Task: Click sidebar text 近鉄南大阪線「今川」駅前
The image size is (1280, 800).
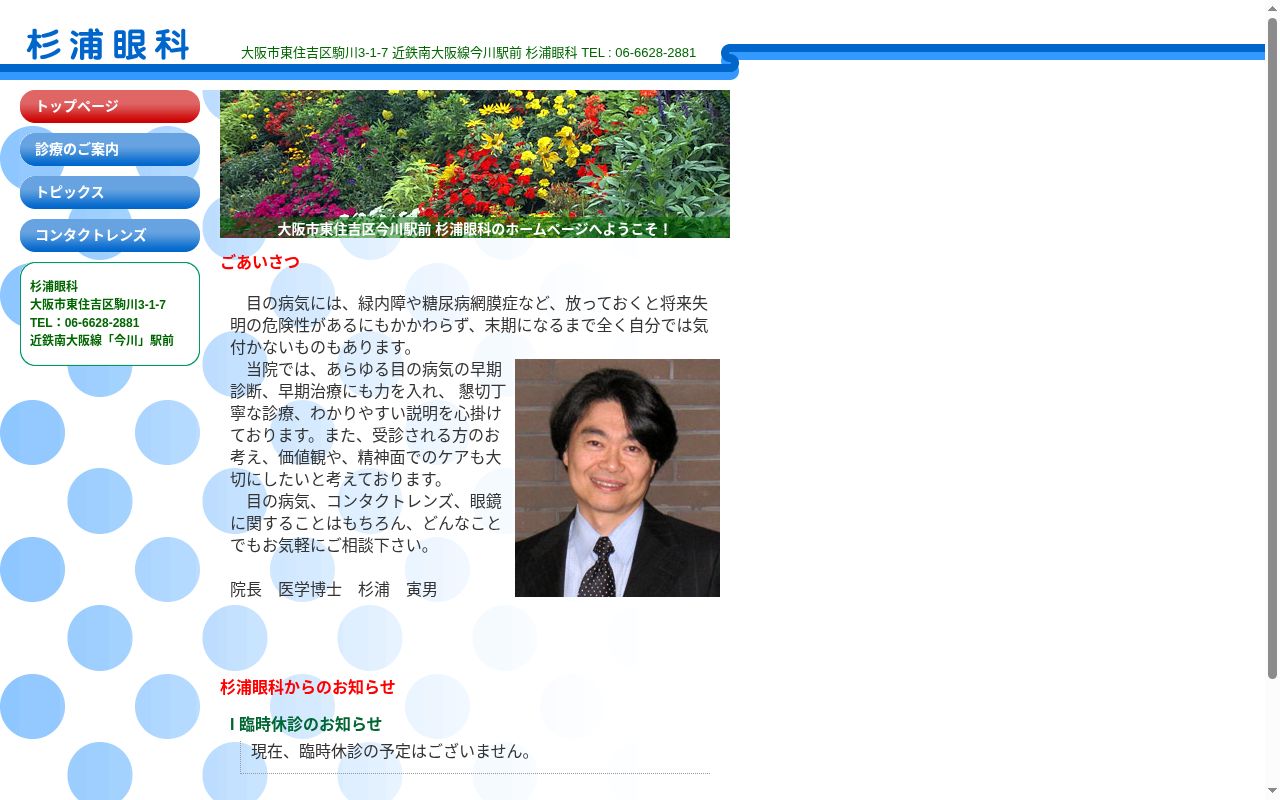Action: (x=102, y=341)
